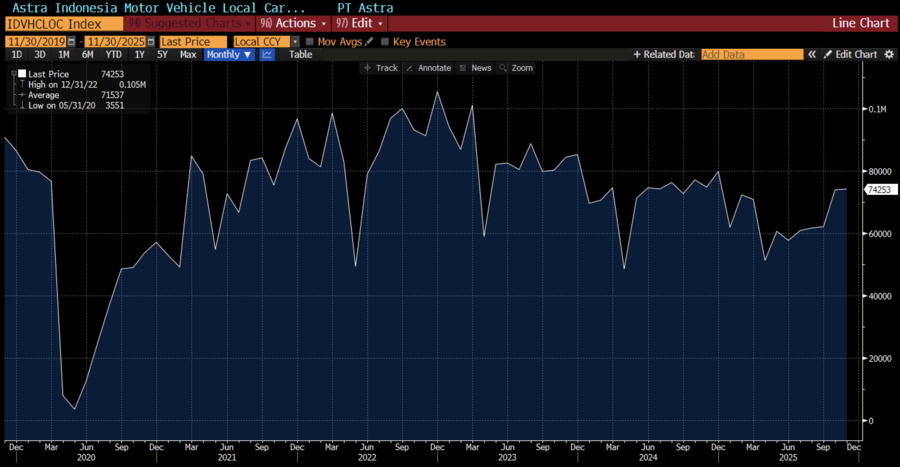Click the line chart type icon
Image resolution: width=900 pixels, height=467 pixels.
coord(267,55)
